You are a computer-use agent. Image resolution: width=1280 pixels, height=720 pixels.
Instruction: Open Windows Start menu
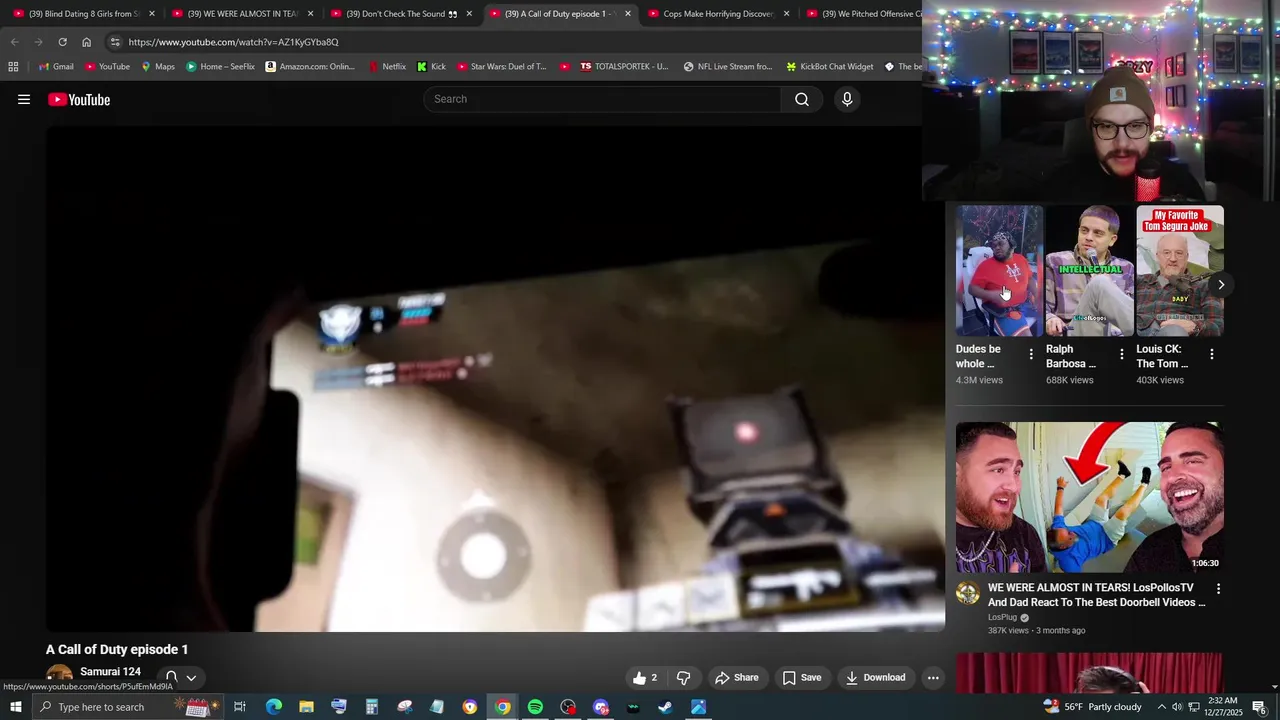point(16,707)
